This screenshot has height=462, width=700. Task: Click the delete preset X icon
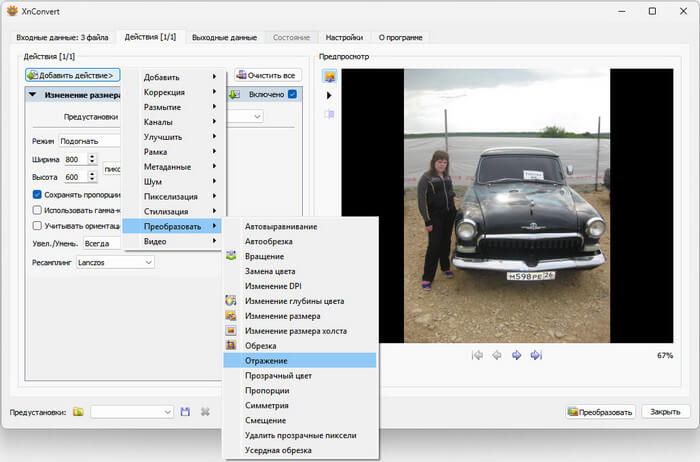[205, 412]
